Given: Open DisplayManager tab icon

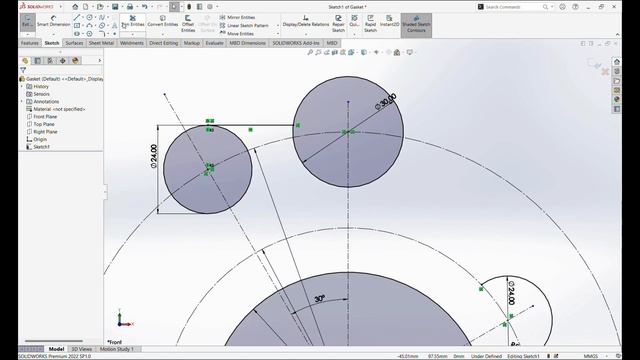Looking at the screenshot, I should [x=75, y=60].
